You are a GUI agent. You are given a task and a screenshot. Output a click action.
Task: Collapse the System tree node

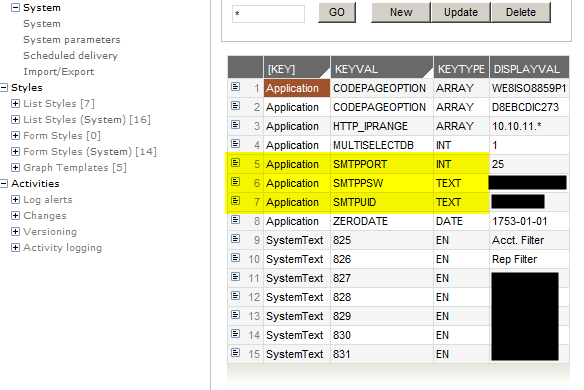[15, 7]
